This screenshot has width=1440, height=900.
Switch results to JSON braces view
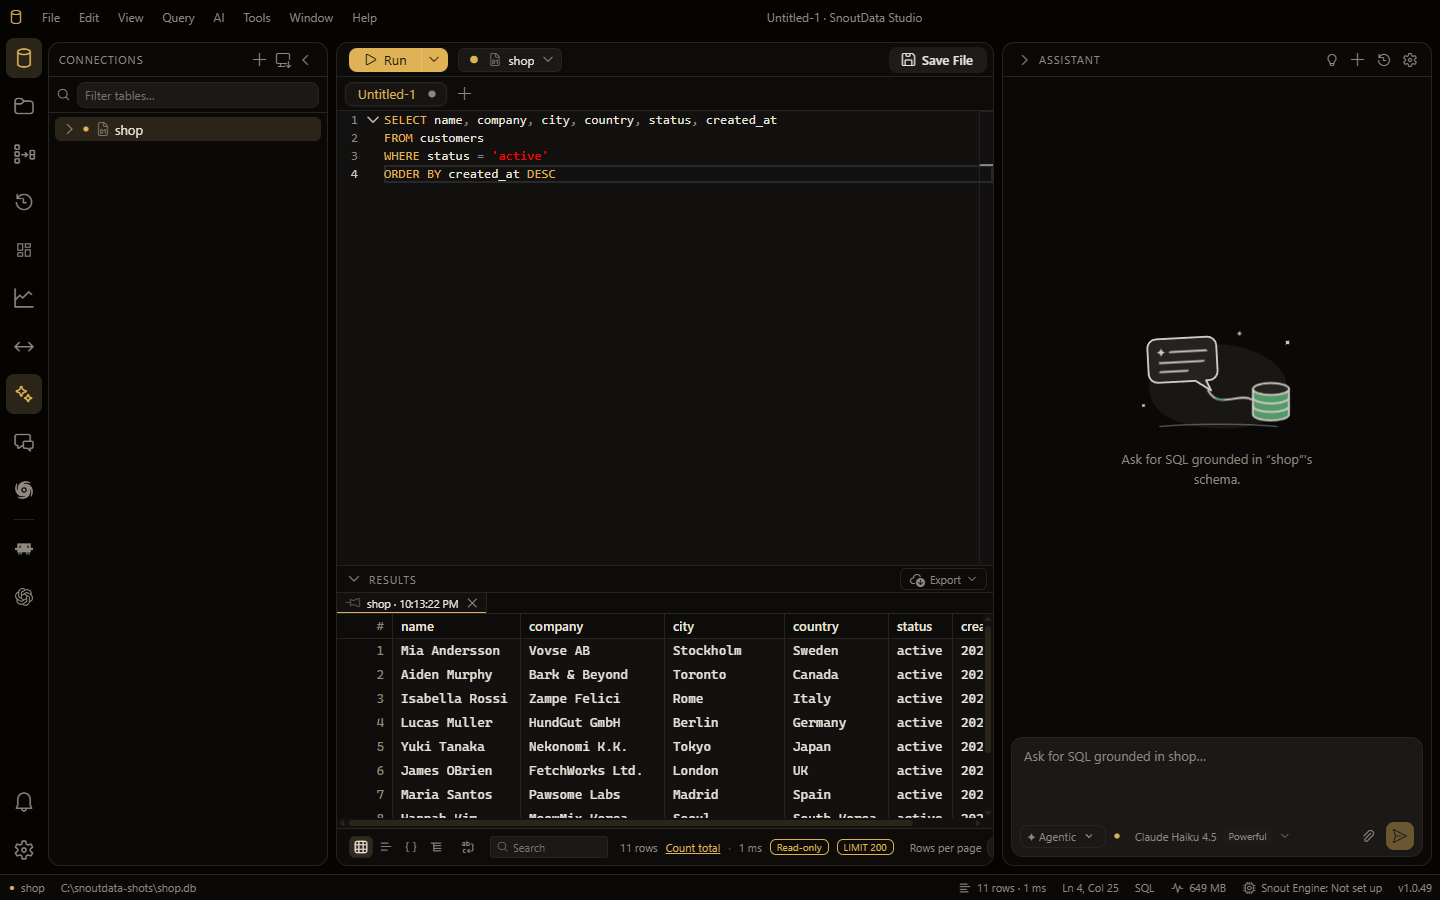click(411, 847)
